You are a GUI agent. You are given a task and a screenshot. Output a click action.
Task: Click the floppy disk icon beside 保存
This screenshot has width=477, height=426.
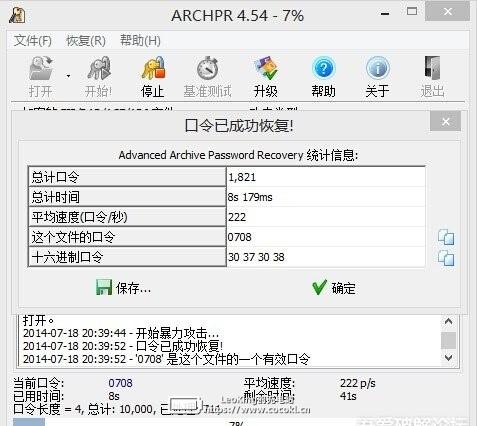[104, 287]
